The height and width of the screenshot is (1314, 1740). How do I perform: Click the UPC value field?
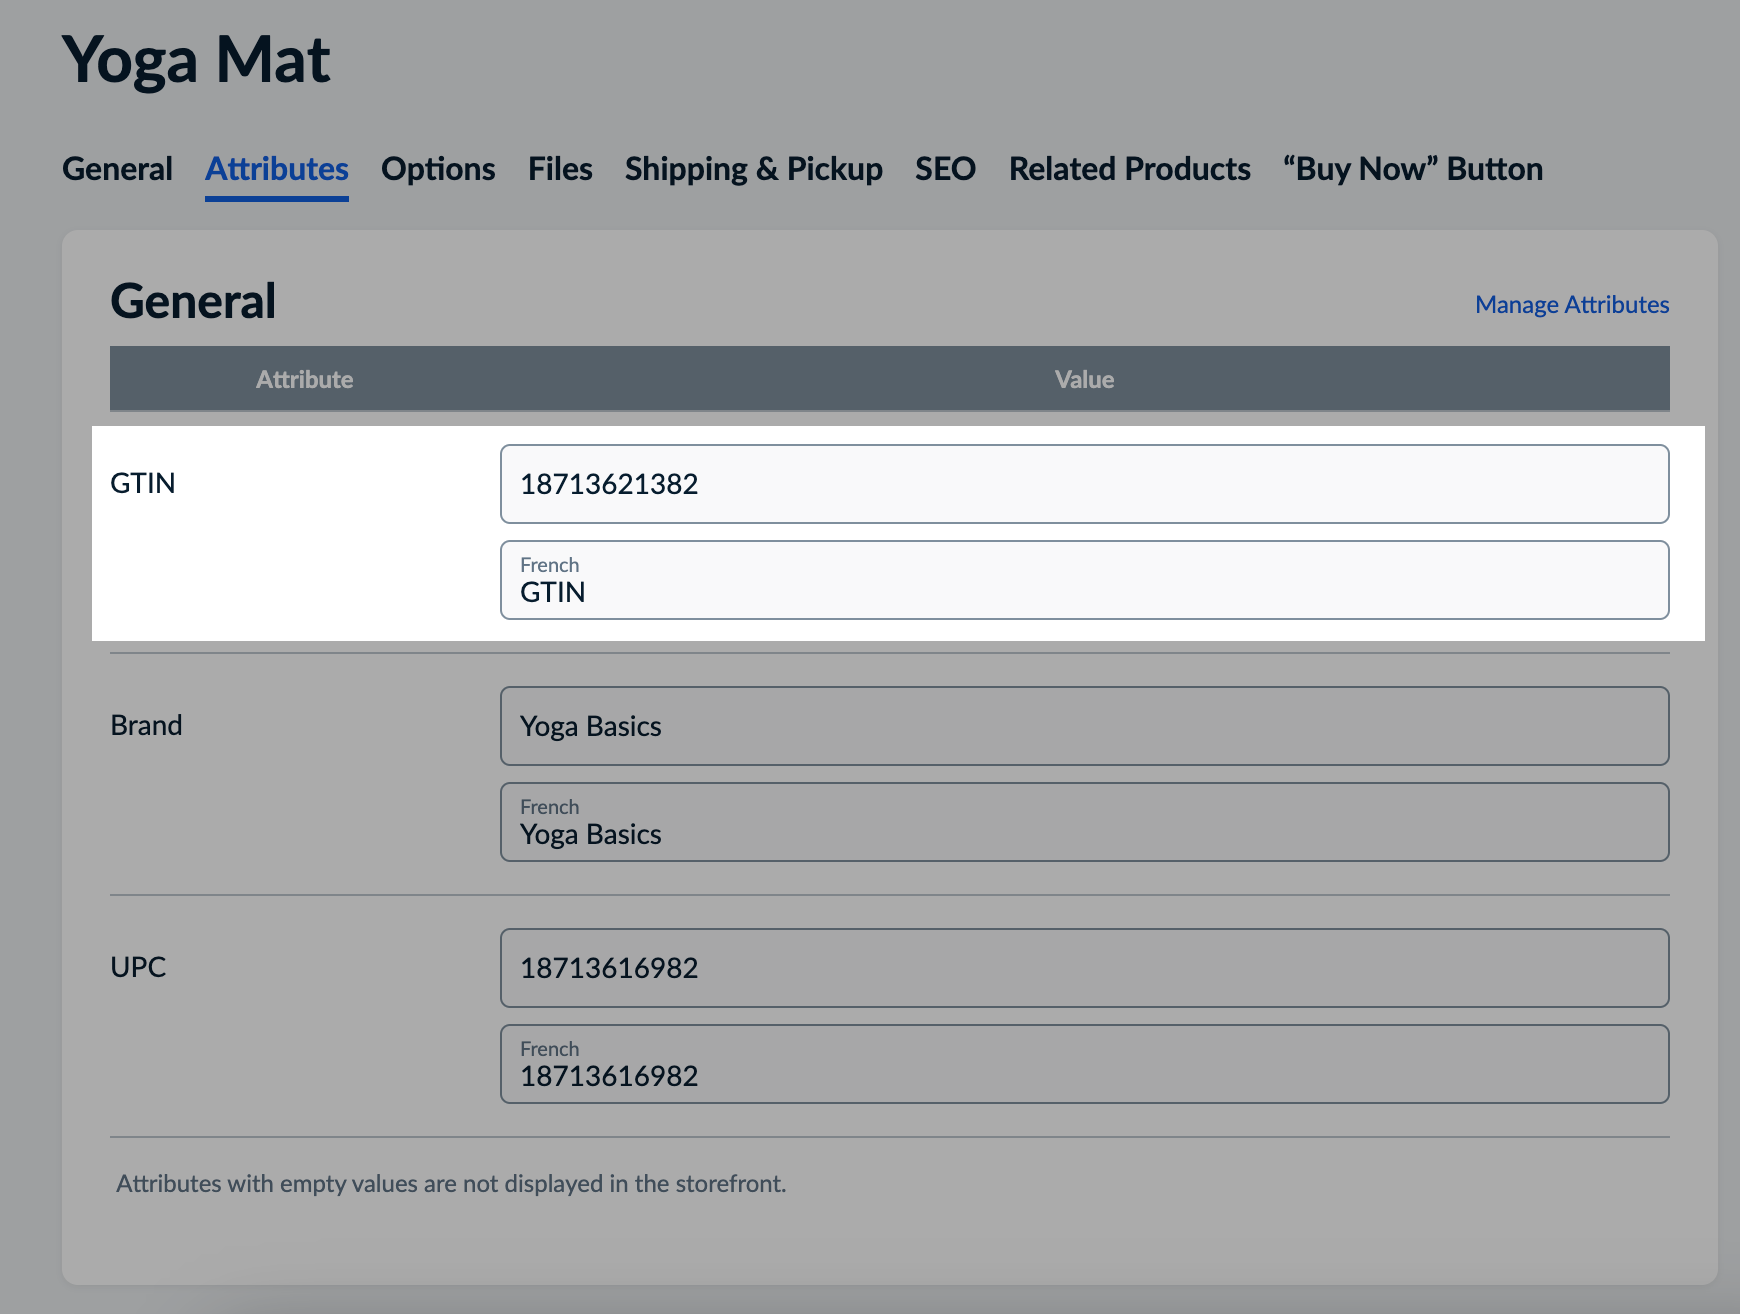(1084, 967)
